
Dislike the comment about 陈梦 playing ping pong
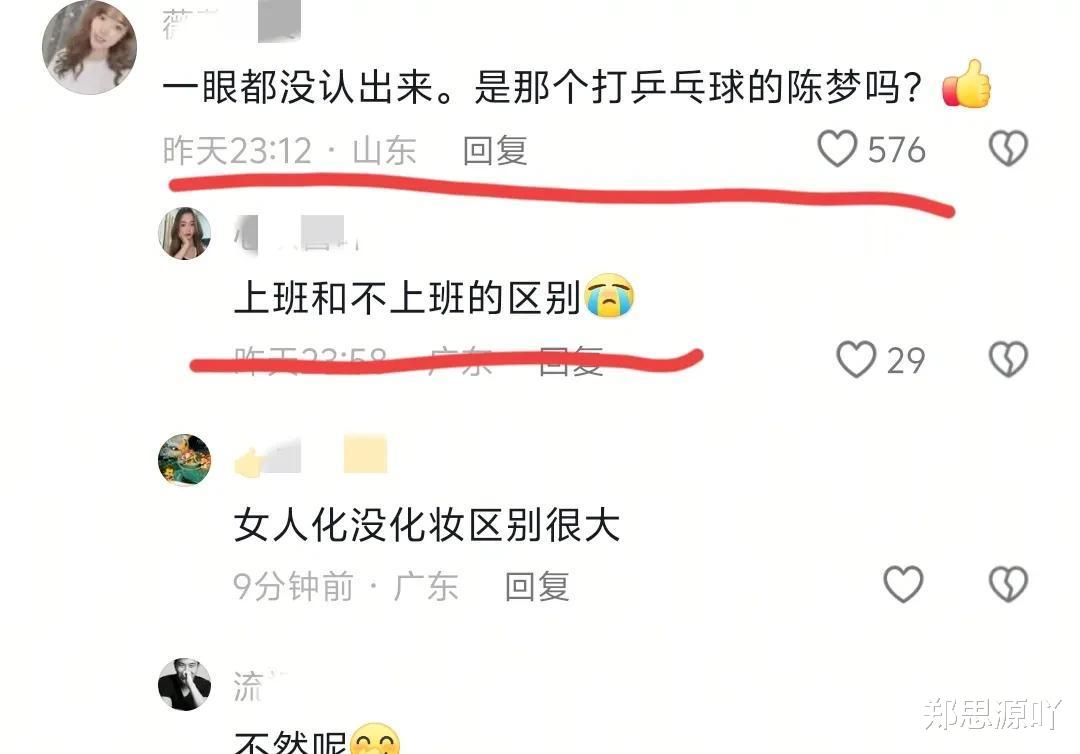1008,149
